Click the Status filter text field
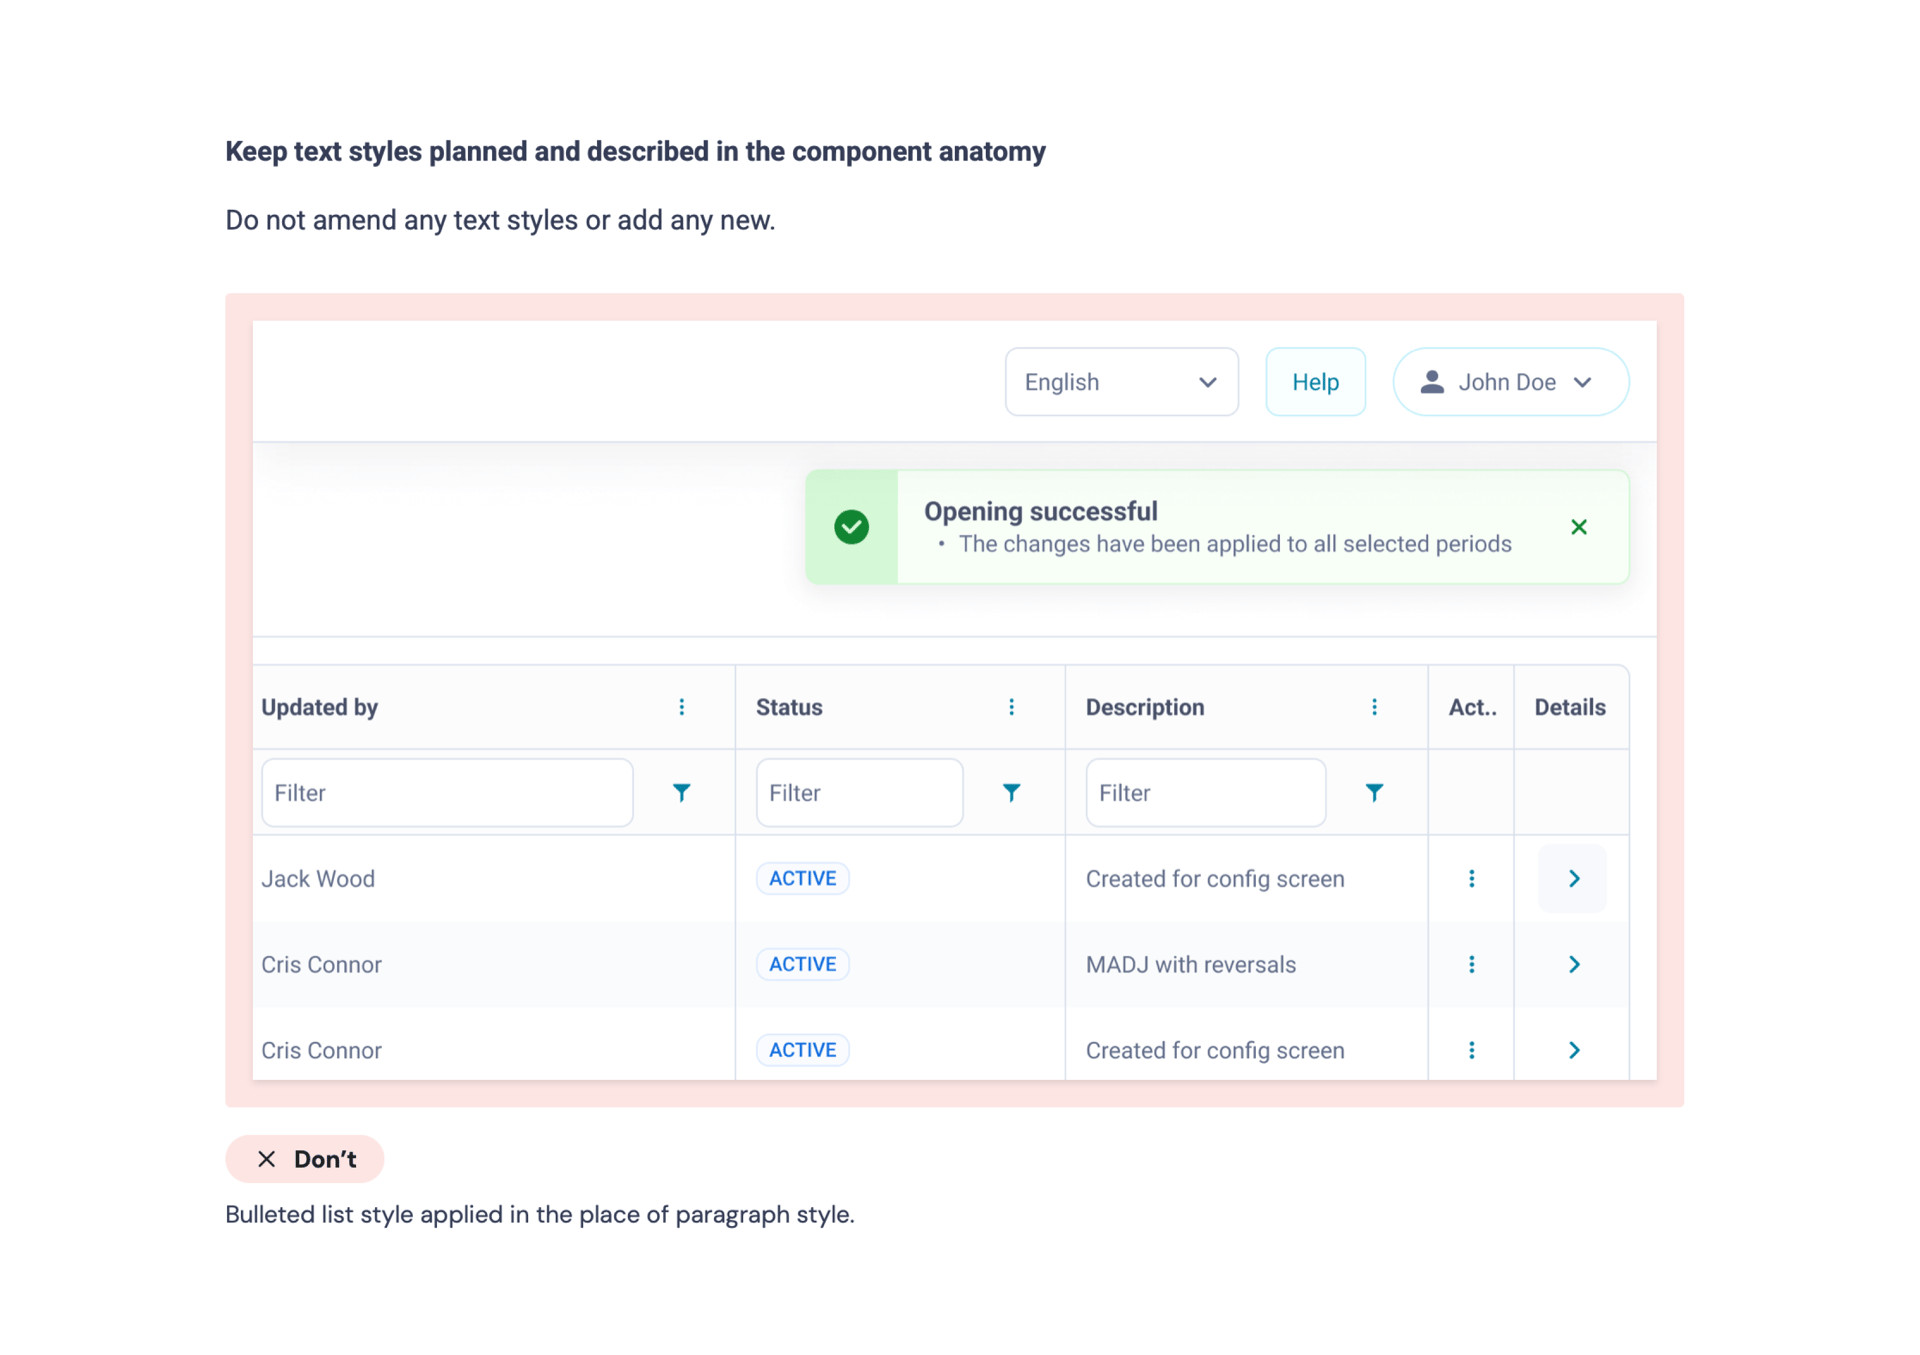This screenshot has height=1355, width=1920. click(859, 792)
